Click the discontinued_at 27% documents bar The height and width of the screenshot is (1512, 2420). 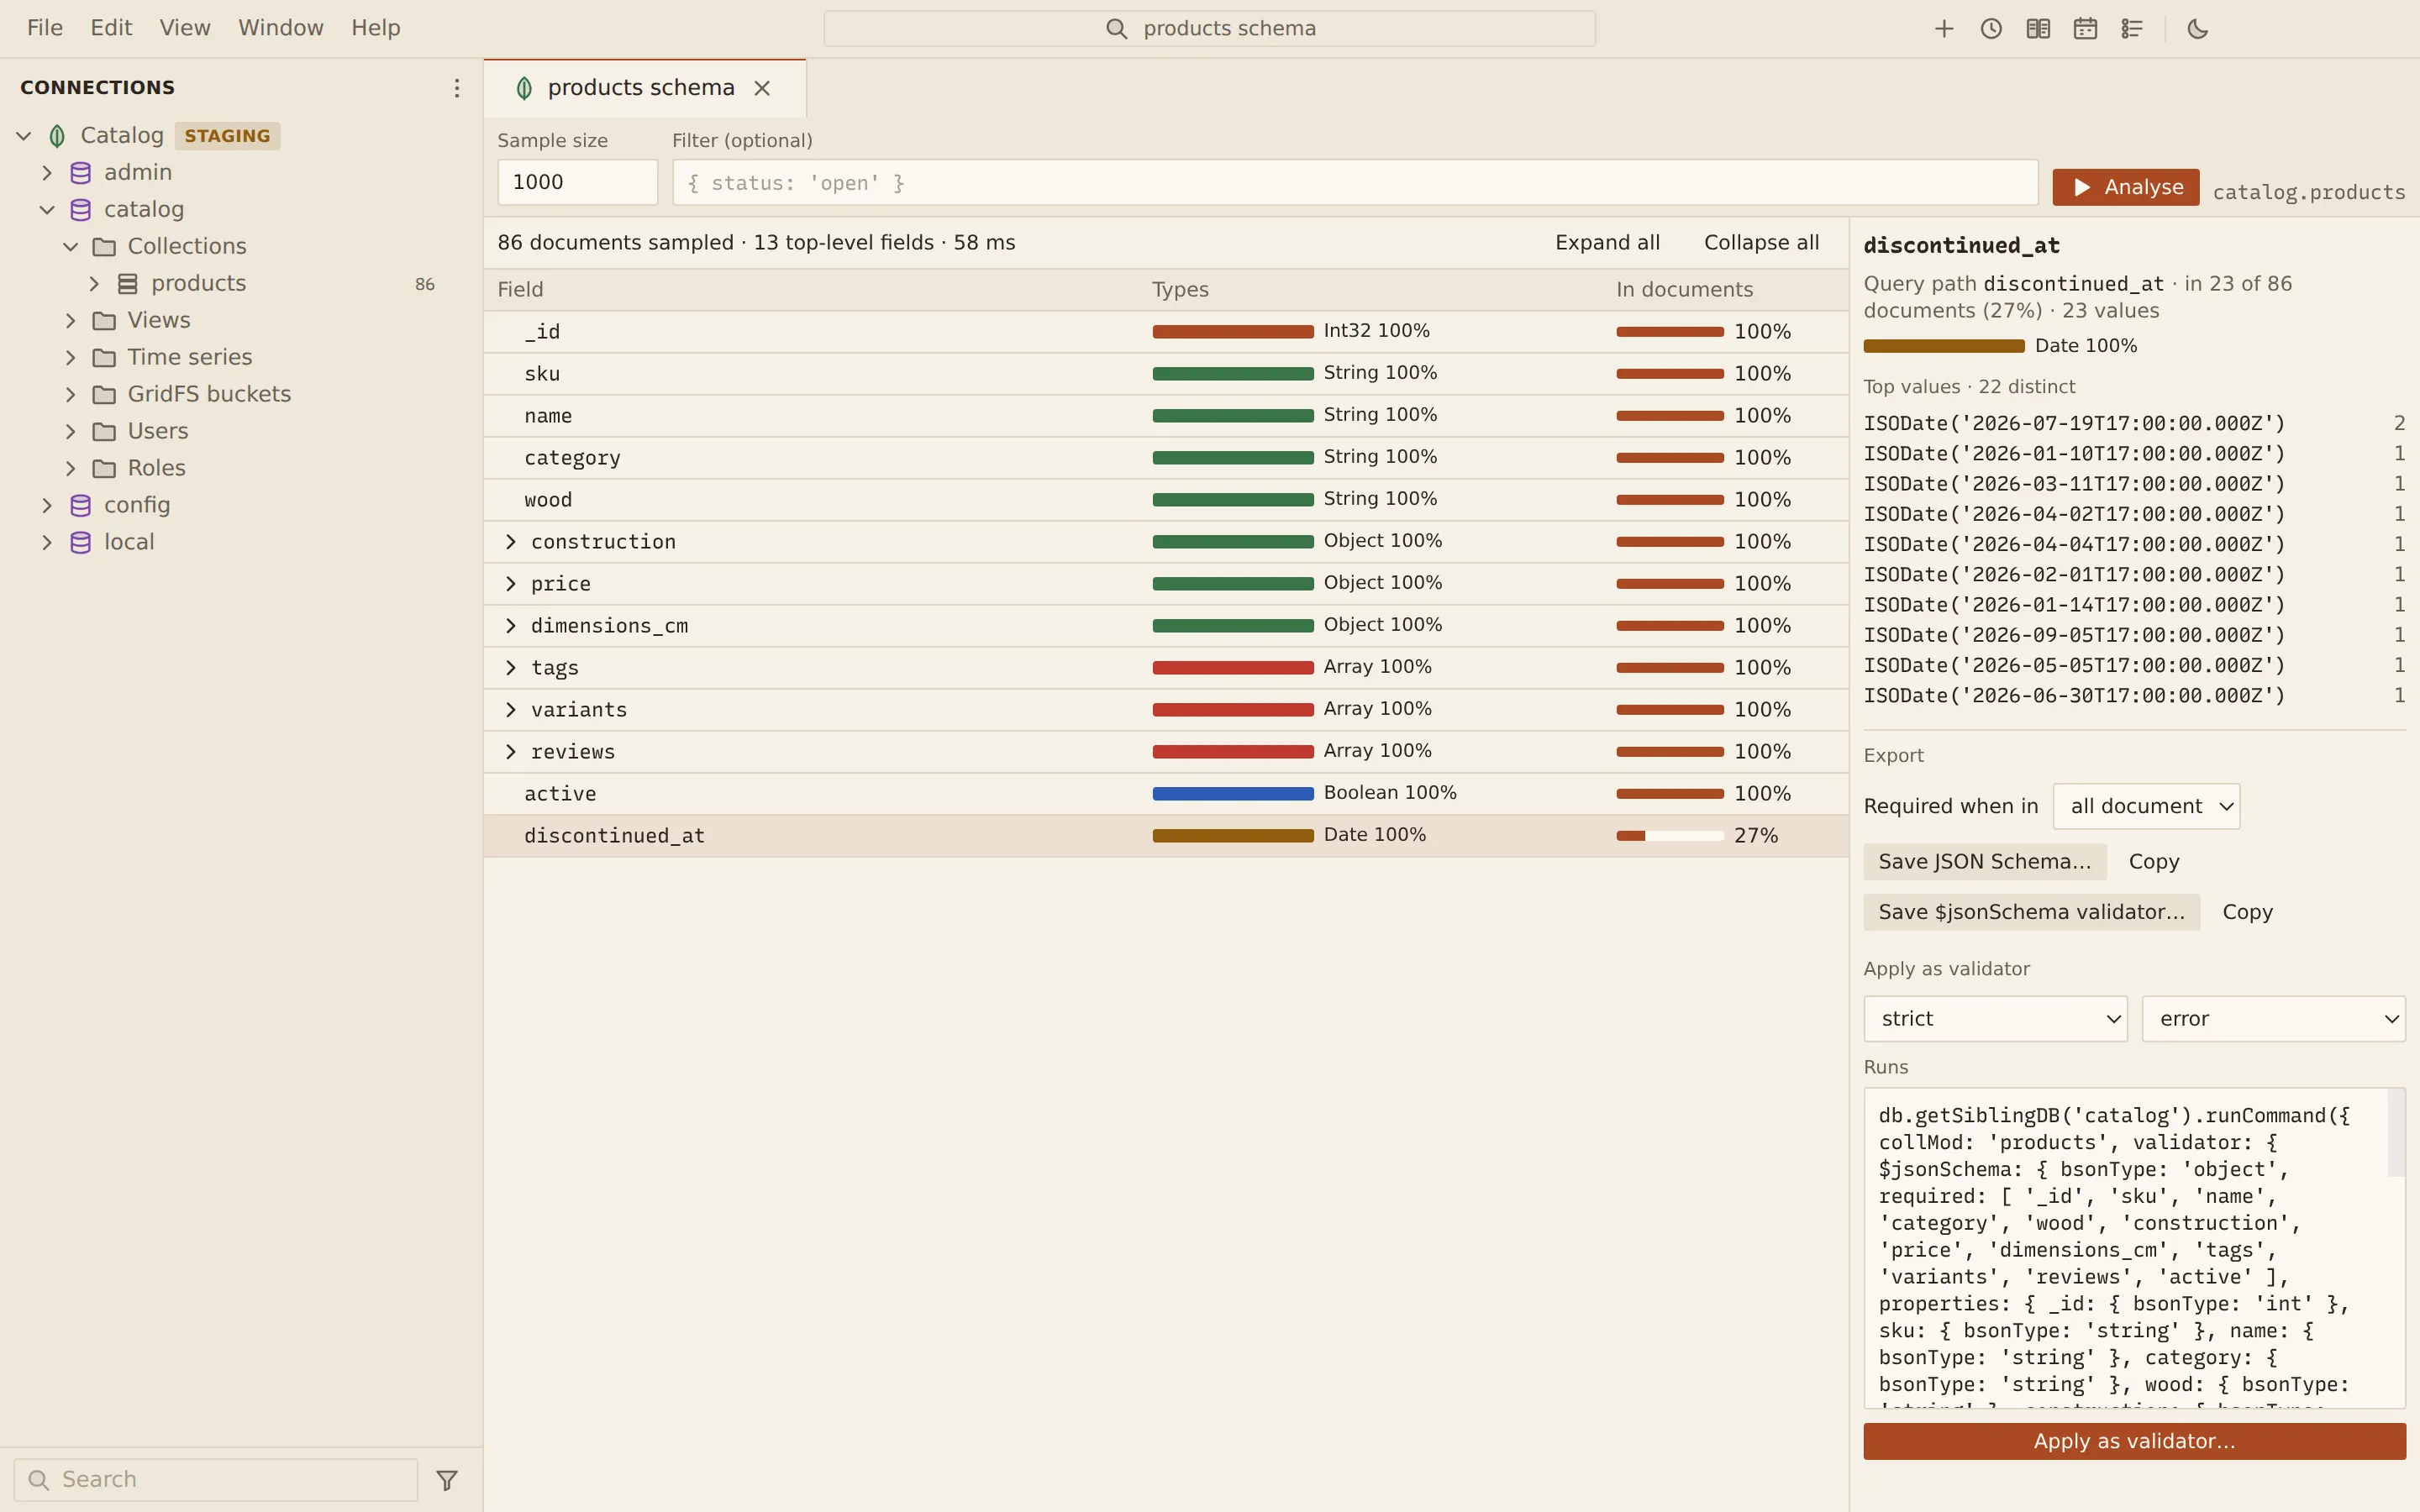1669,836
